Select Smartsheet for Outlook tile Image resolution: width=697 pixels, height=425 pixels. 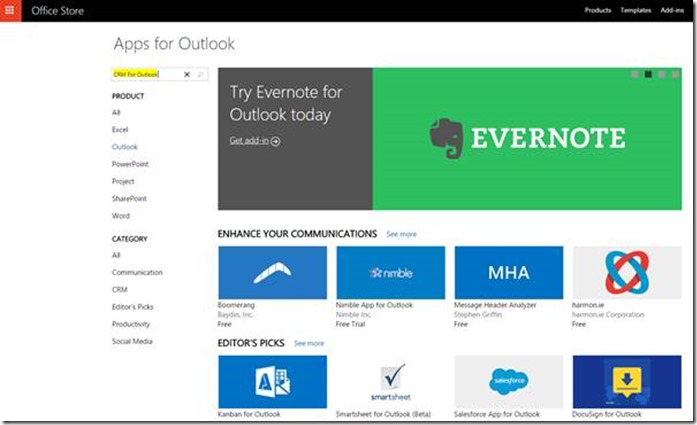[x=390, y=381]
